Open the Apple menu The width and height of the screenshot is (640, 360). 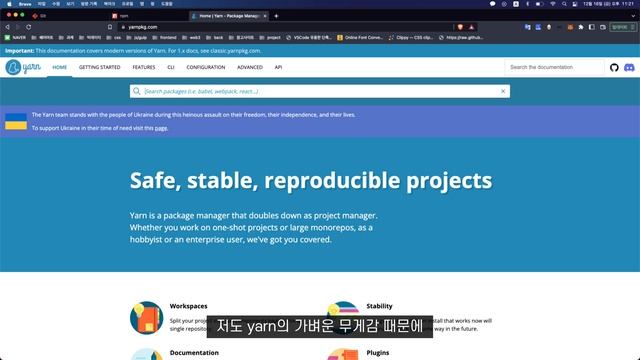(9, 4)
